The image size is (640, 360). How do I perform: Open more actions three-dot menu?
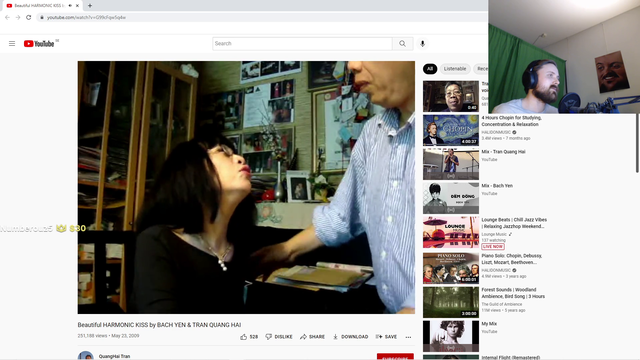408,337
